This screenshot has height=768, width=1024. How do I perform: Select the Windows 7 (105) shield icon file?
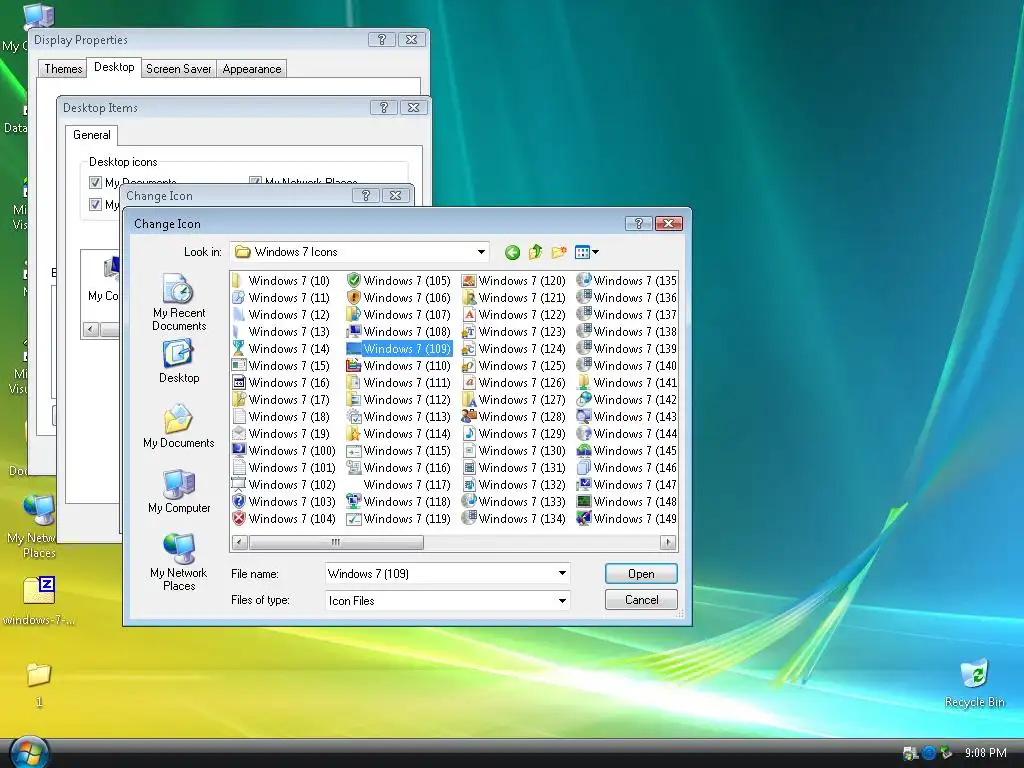tap(398, 281)
